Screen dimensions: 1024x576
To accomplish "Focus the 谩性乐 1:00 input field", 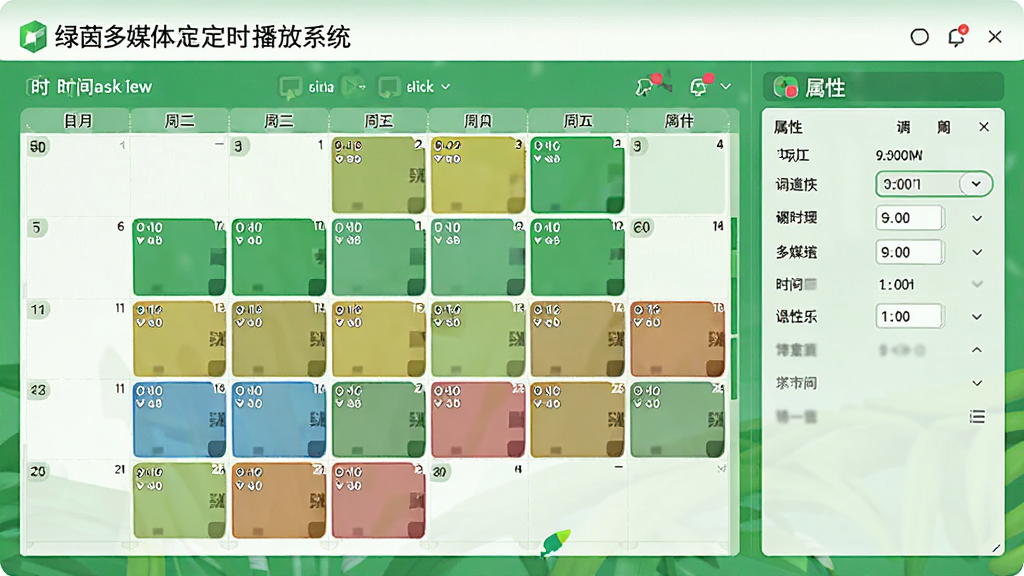I will [910, 317].
